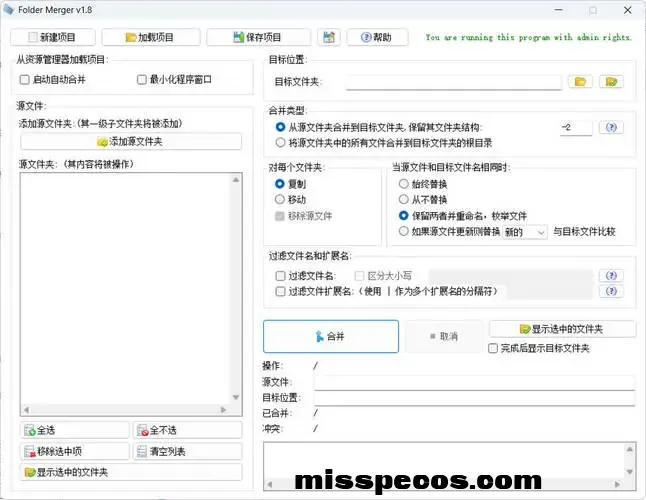Click 移除选中项 button
The width and height of the screenshot is (646, 500).
click(75, 451)
